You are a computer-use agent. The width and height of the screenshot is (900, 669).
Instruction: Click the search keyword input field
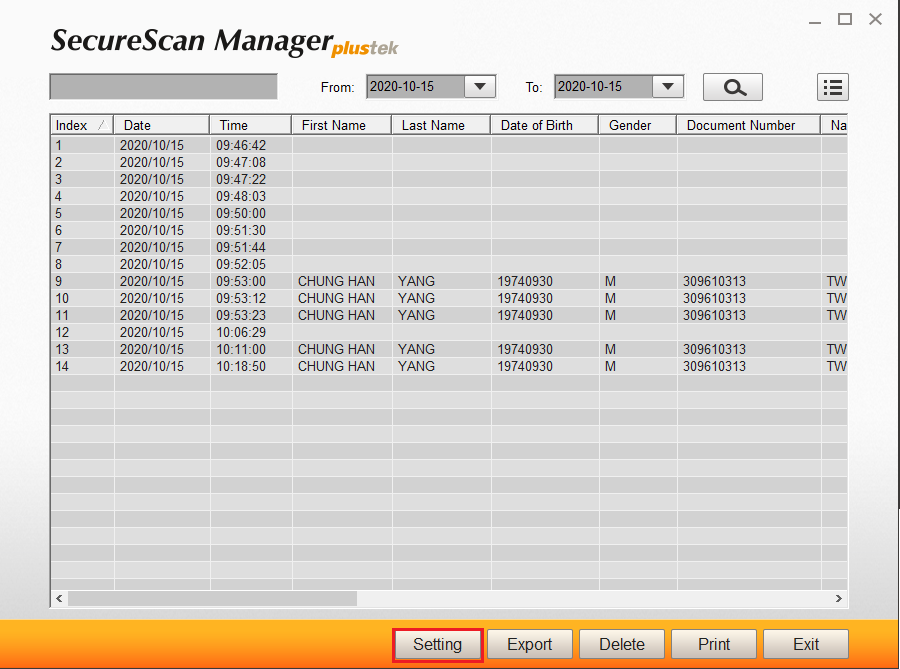[163, 87]
